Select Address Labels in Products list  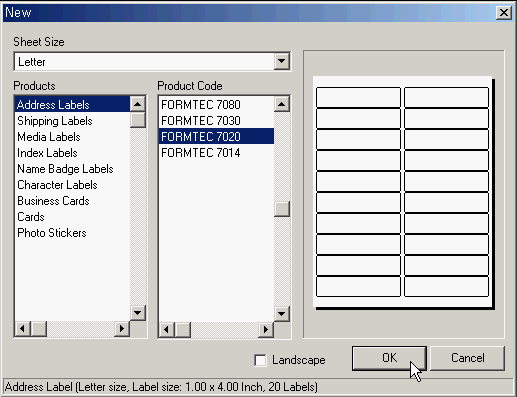pos(72,105)
